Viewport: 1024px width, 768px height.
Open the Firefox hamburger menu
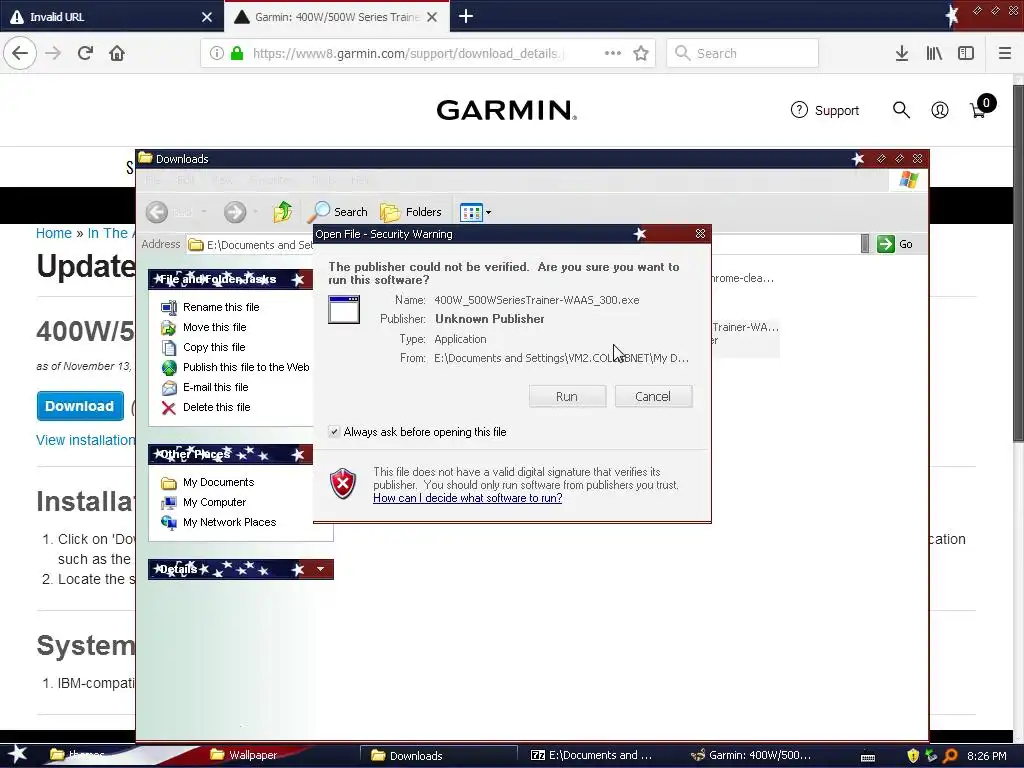coord(1005,53)
